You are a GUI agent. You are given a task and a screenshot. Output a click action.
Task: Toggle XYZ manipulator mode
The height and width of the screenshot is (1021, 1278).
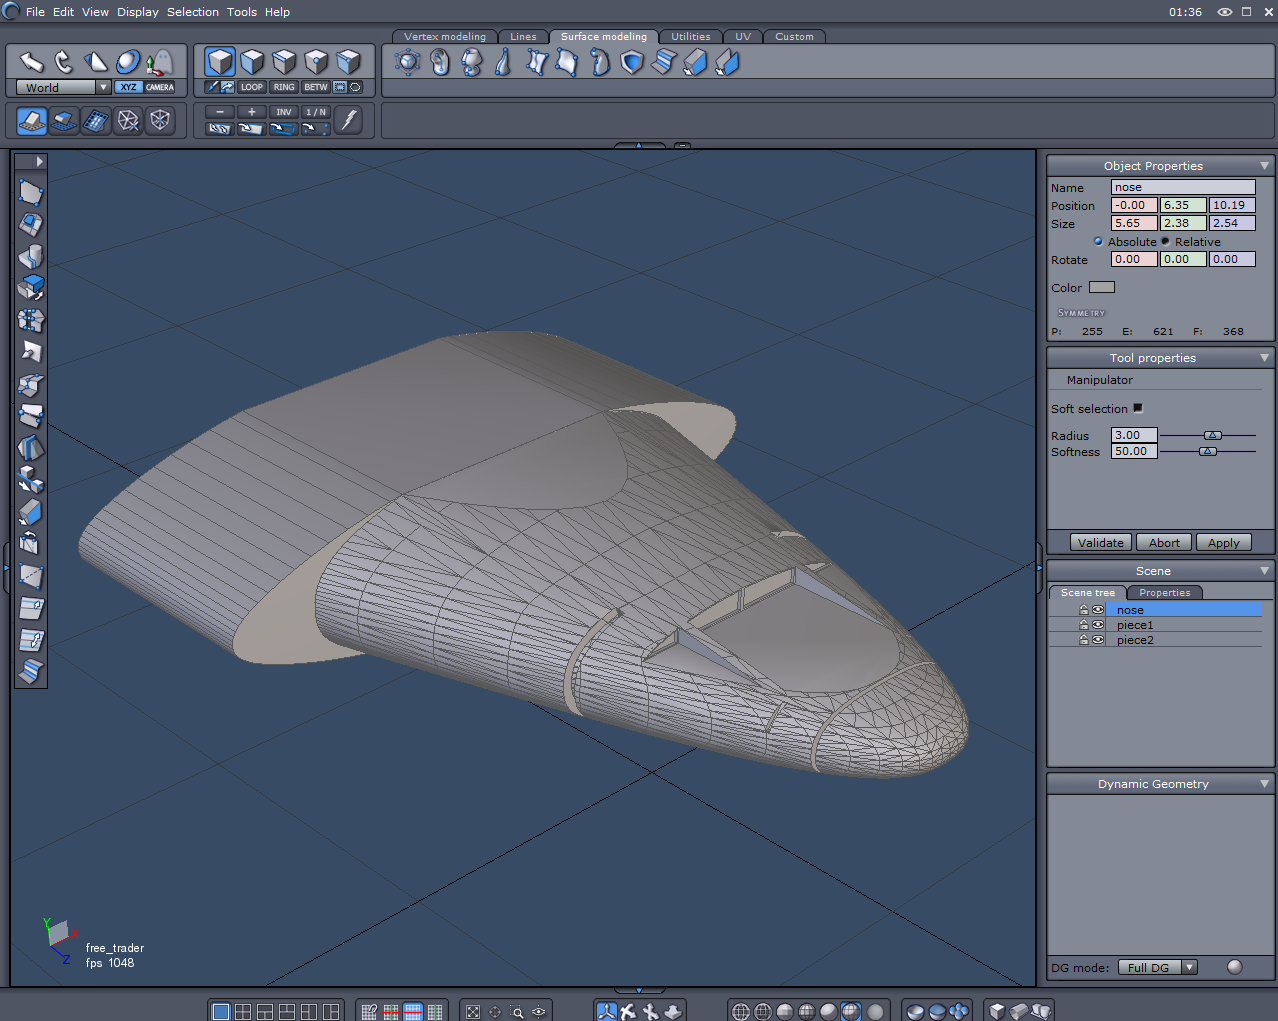point(128,87)
